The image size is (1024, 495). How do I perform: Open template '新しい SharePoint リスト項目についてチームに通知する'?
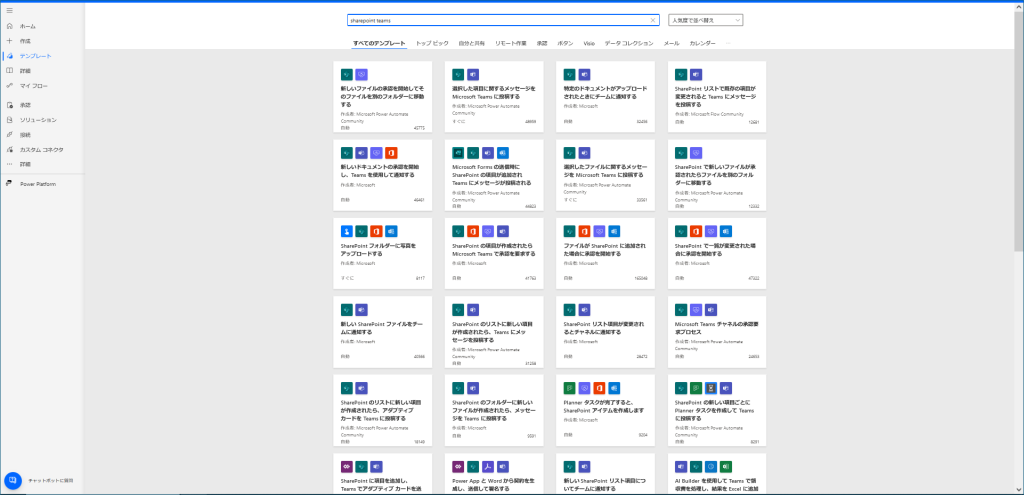click(605, 473)
